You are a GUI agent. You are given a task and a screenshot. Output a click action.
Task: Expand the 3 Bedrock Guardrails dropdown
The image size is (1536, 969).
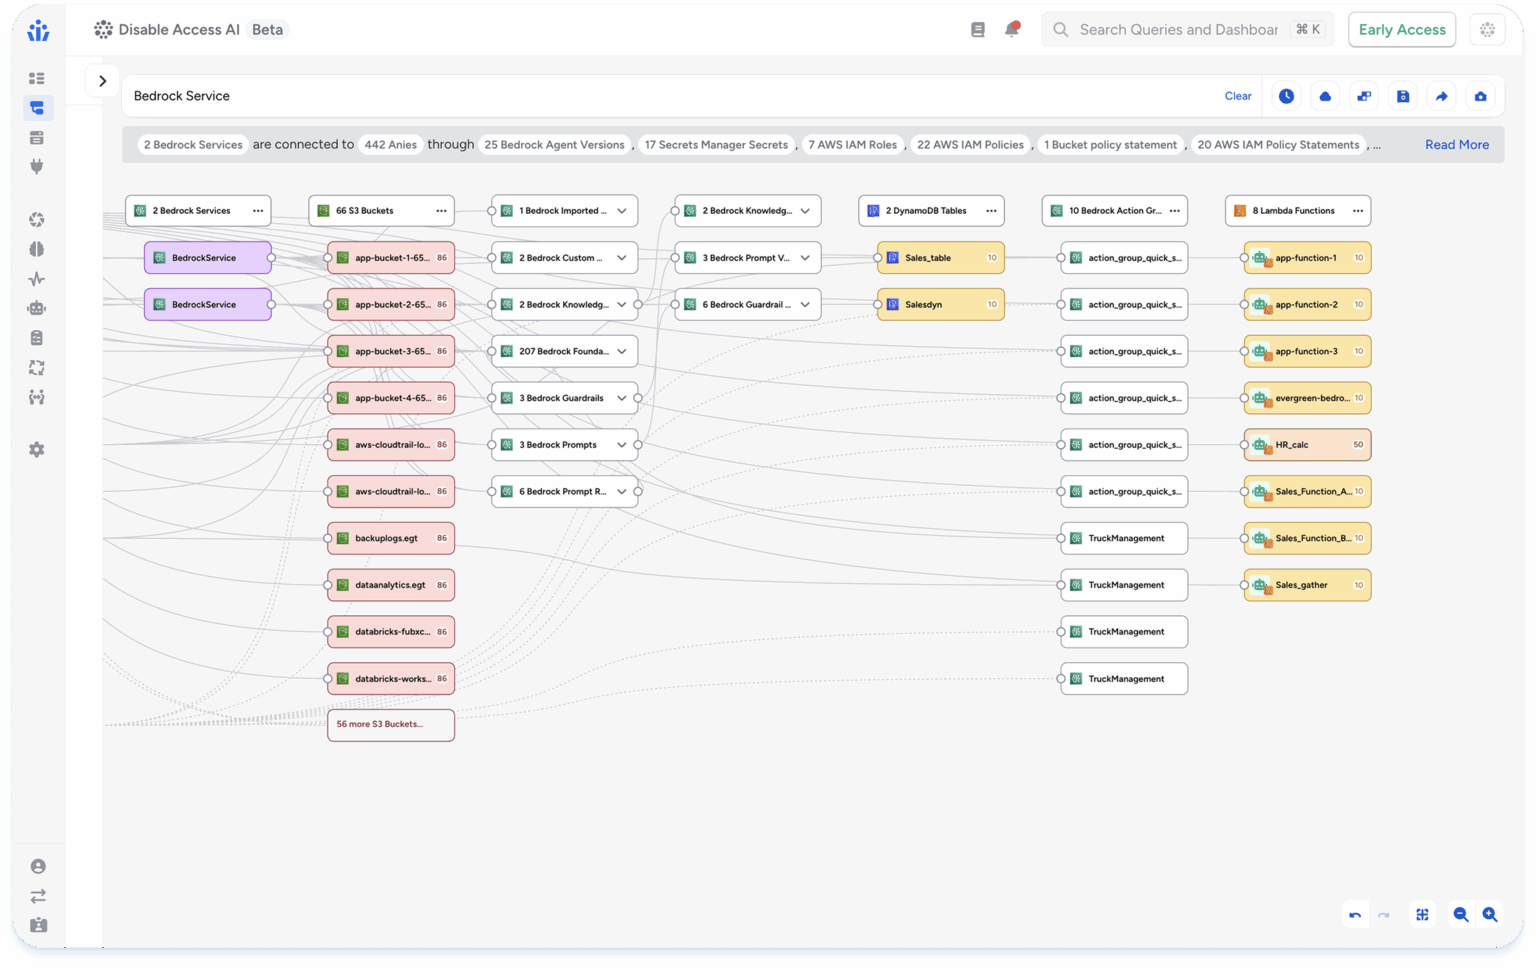point(621,398)
